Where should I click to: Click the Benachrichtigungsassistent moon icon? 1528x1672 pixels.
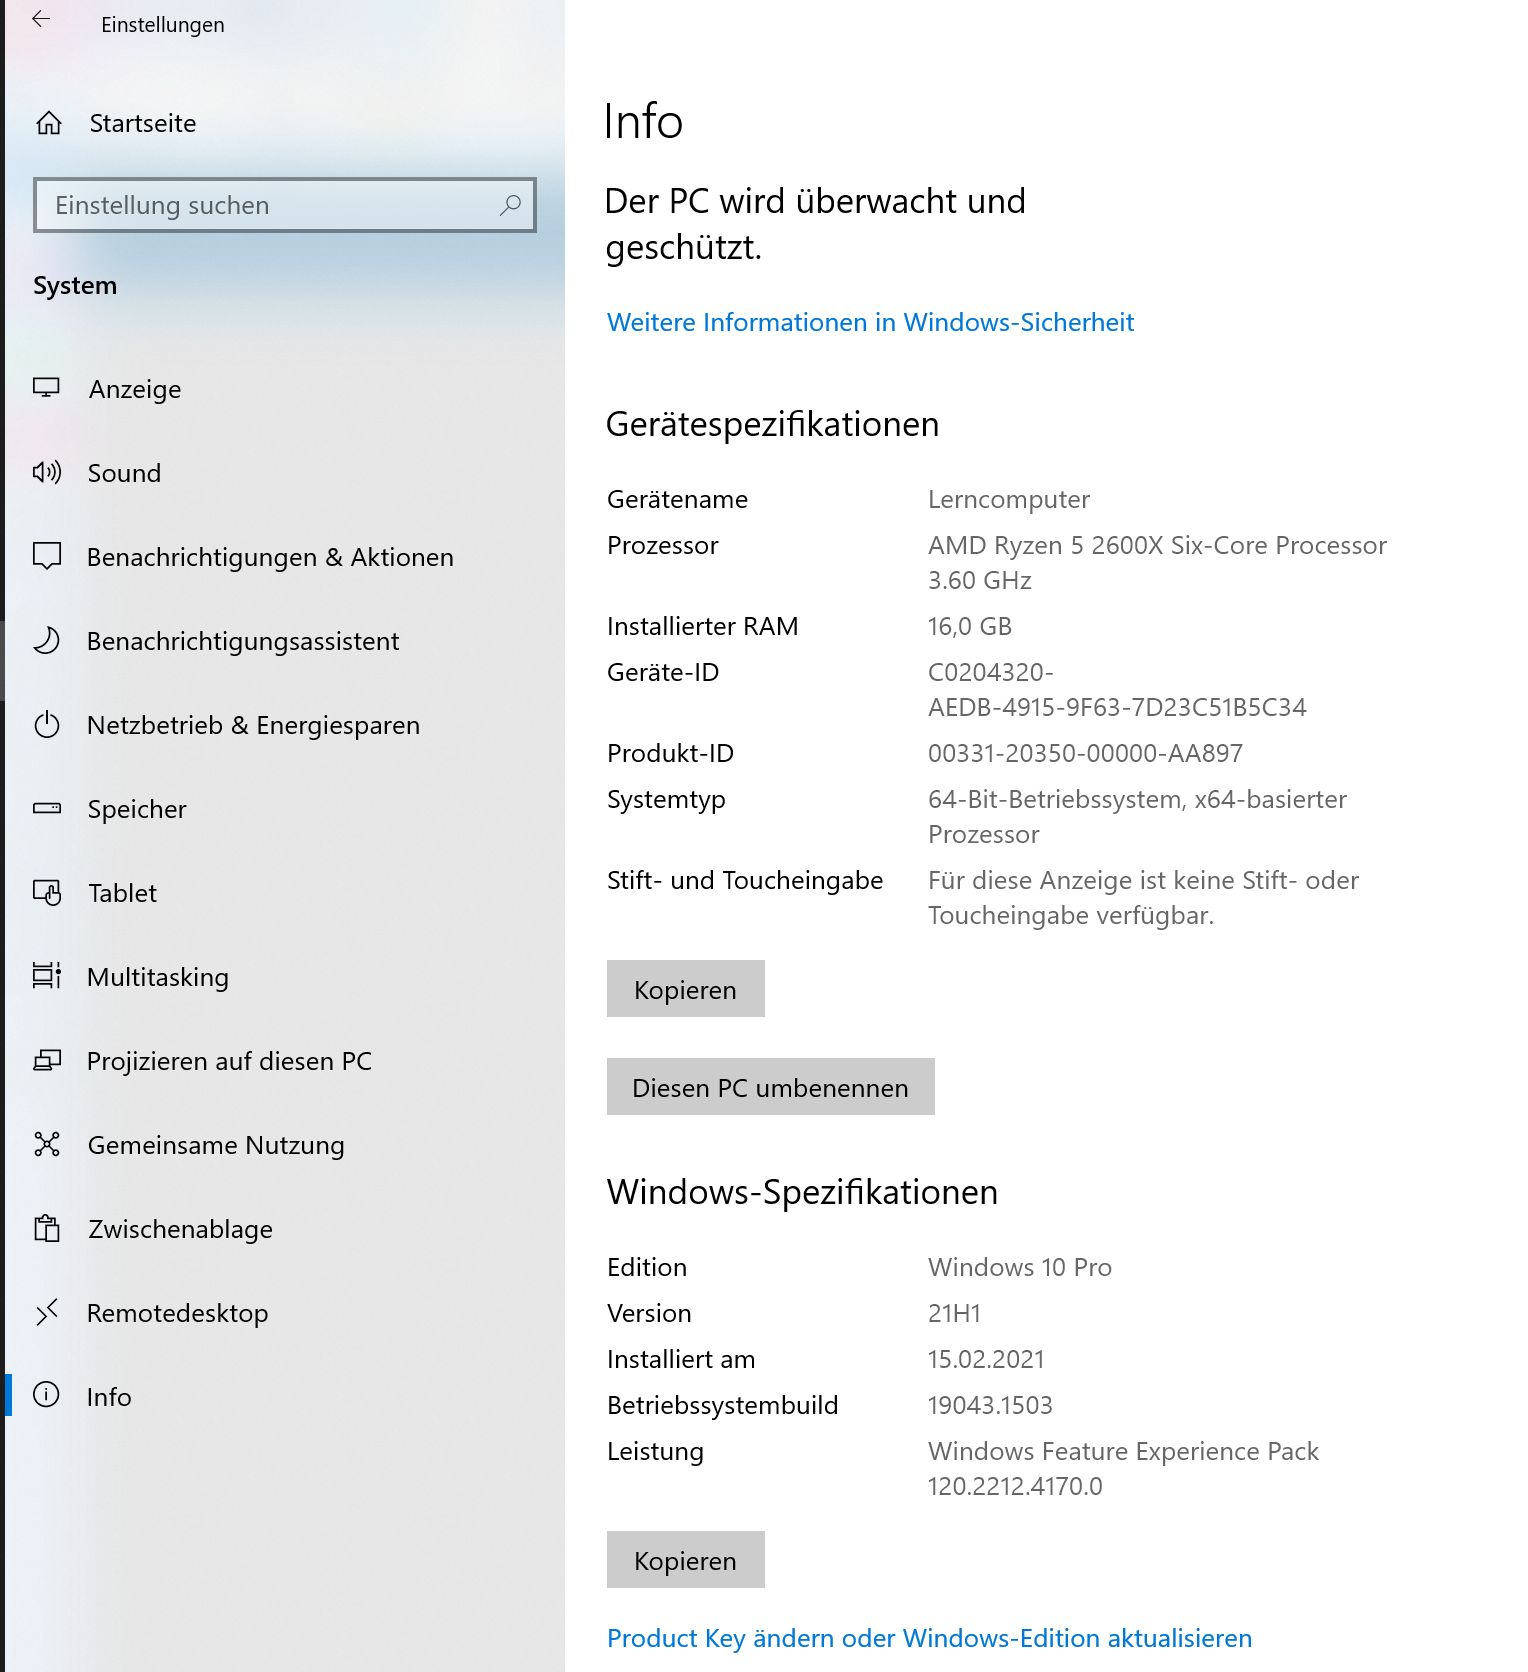pos(47,640)
